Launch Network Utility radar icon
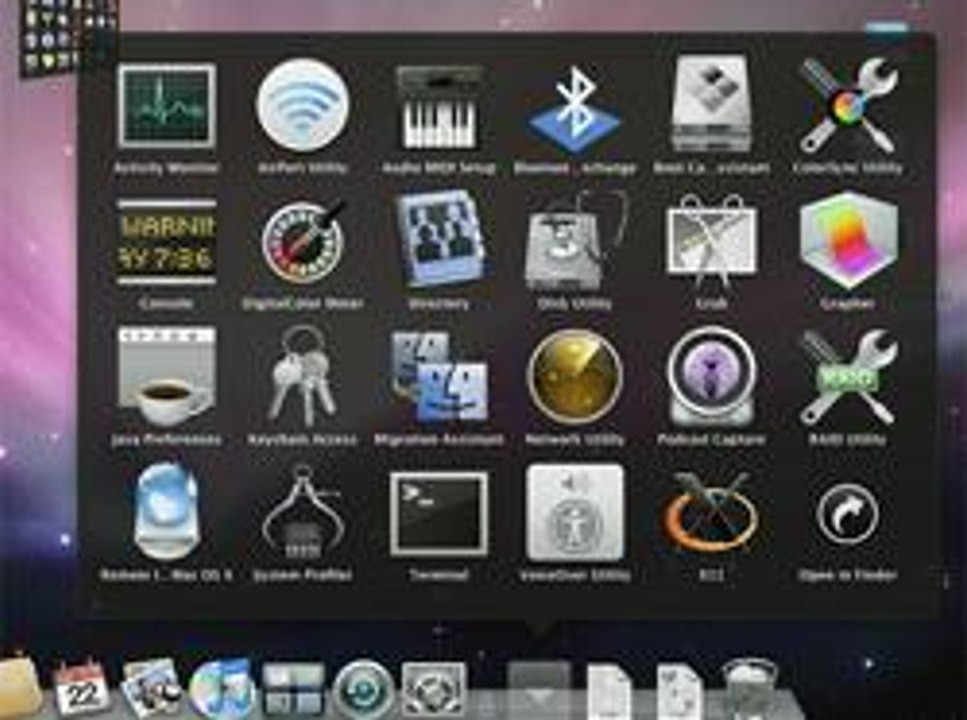Viewport: 967px width, 720px height. tap(575, 376)
